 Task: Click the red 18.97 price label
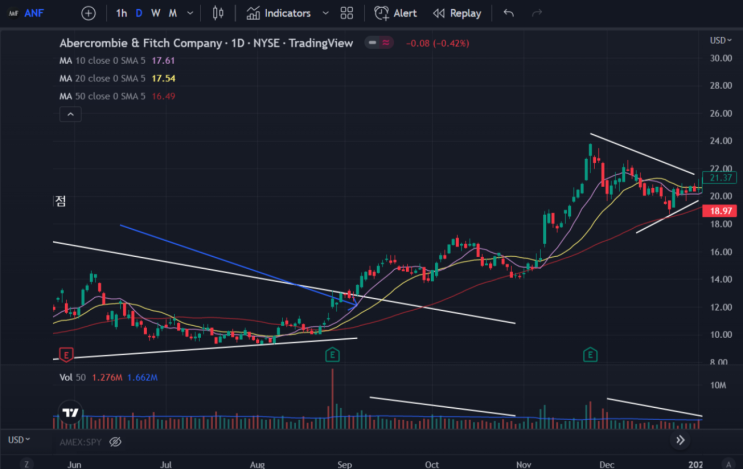click(719, 211)
